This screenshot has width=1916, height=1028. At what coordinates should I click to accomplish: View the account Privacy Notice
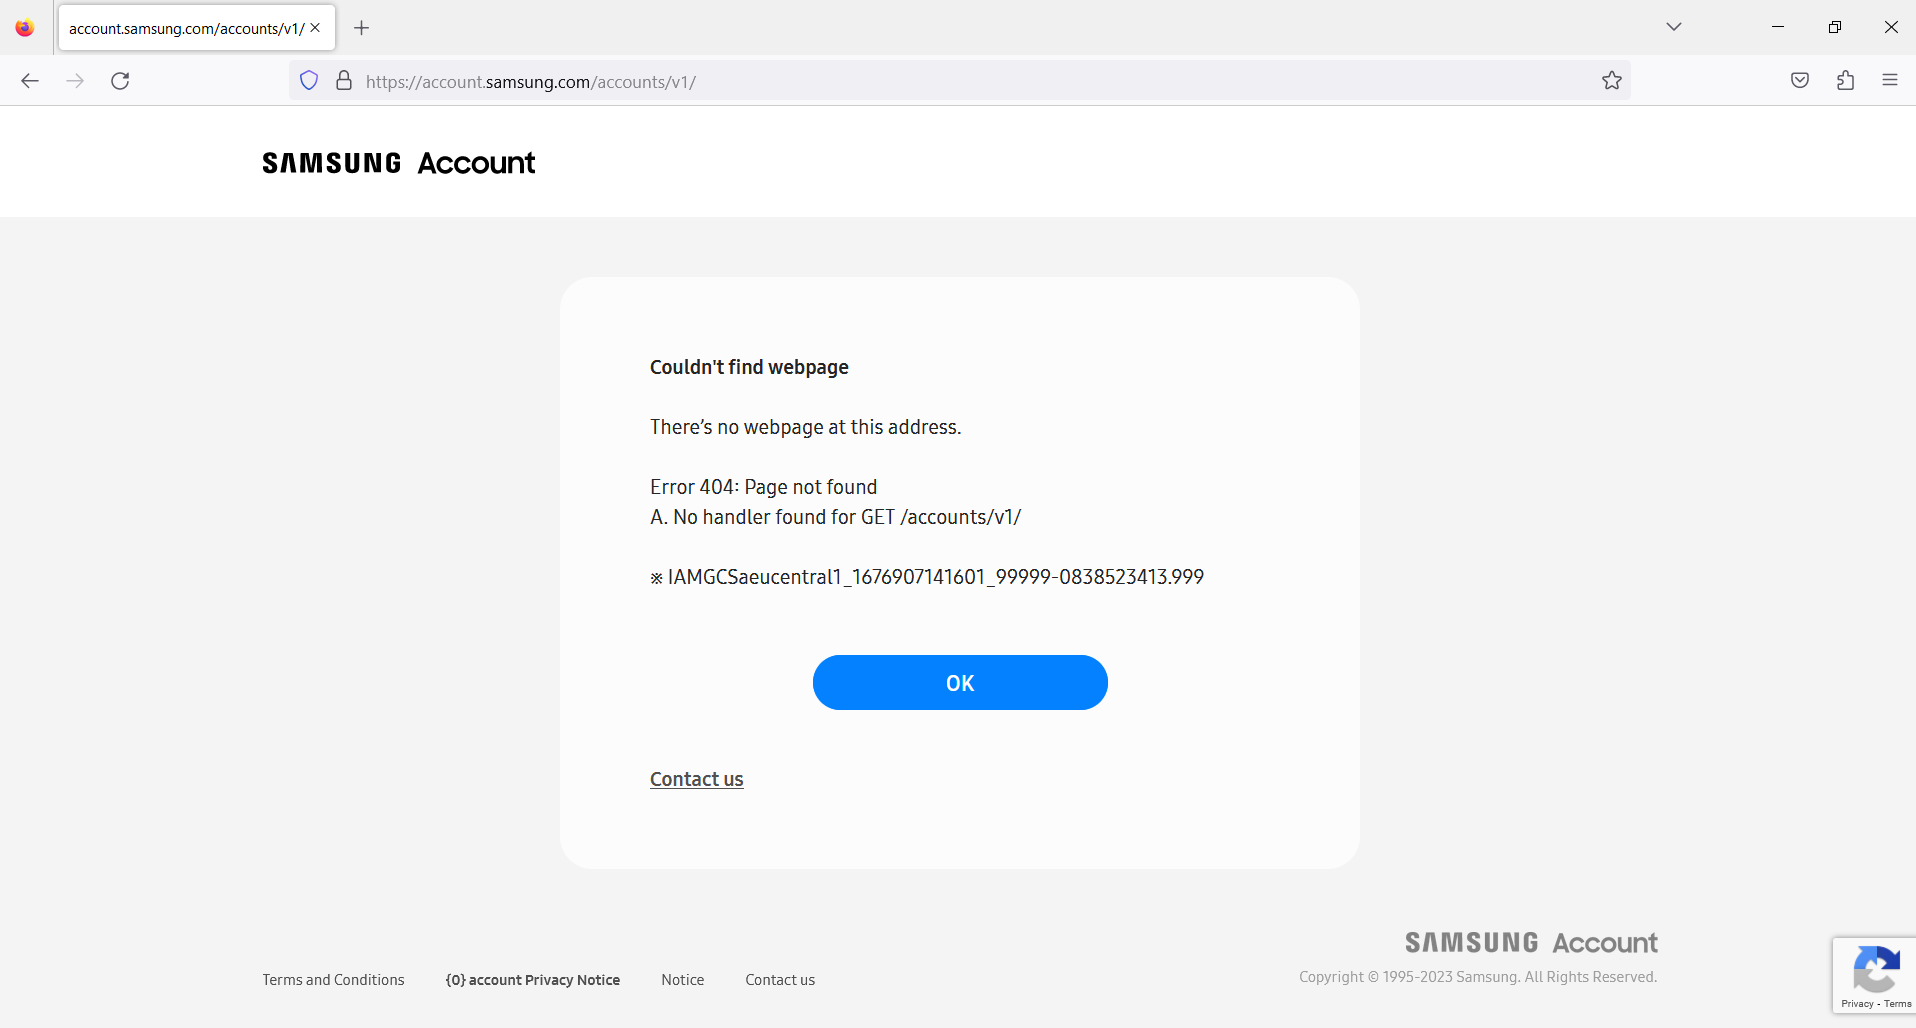click(x=532, y=979)
